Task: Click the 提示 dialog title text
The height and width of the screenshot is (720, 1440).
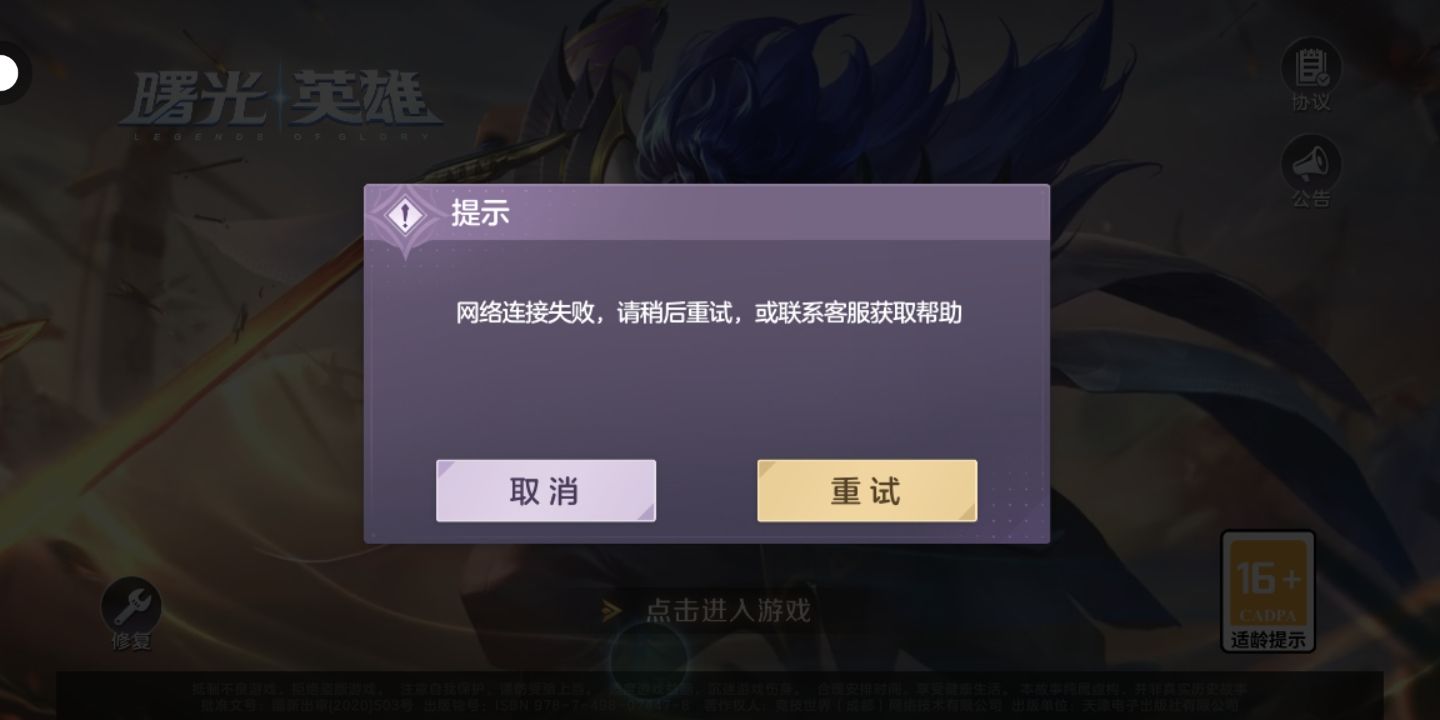Action: [480, 213]
